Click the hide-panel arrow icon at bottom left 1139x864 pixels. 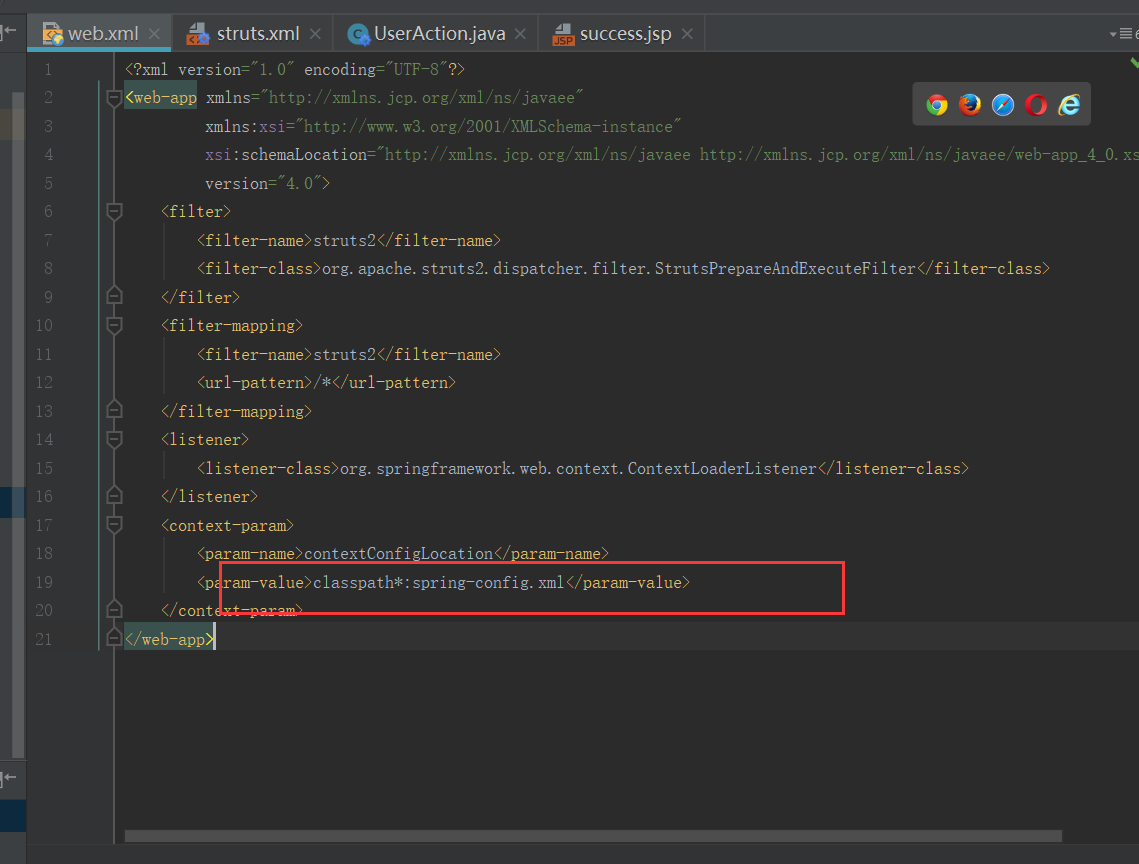[8, 778]
